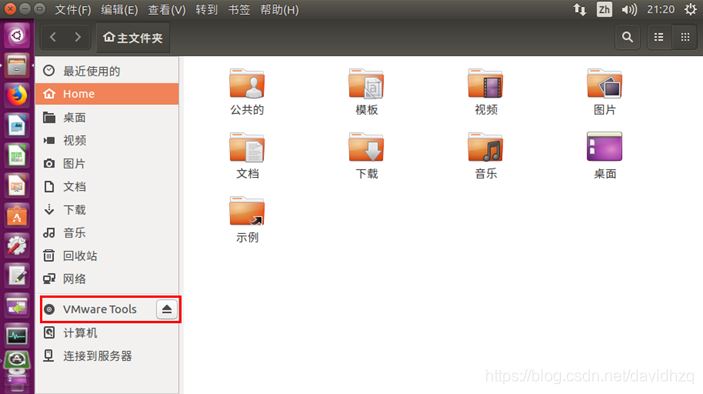Launch LibreOffice Calc from the dock
703x394 pixels.
17,156
